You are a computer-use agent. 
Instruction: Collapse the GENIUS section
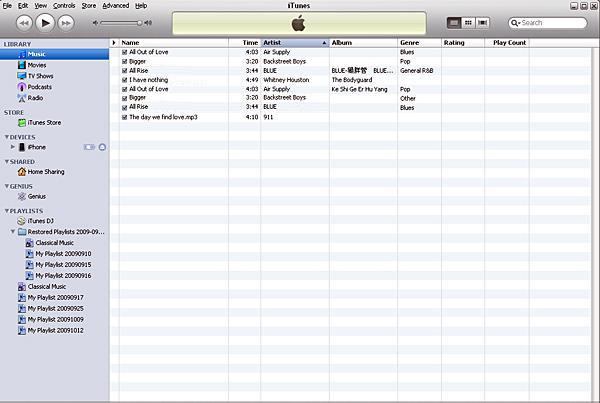click(x=7, y=186)
